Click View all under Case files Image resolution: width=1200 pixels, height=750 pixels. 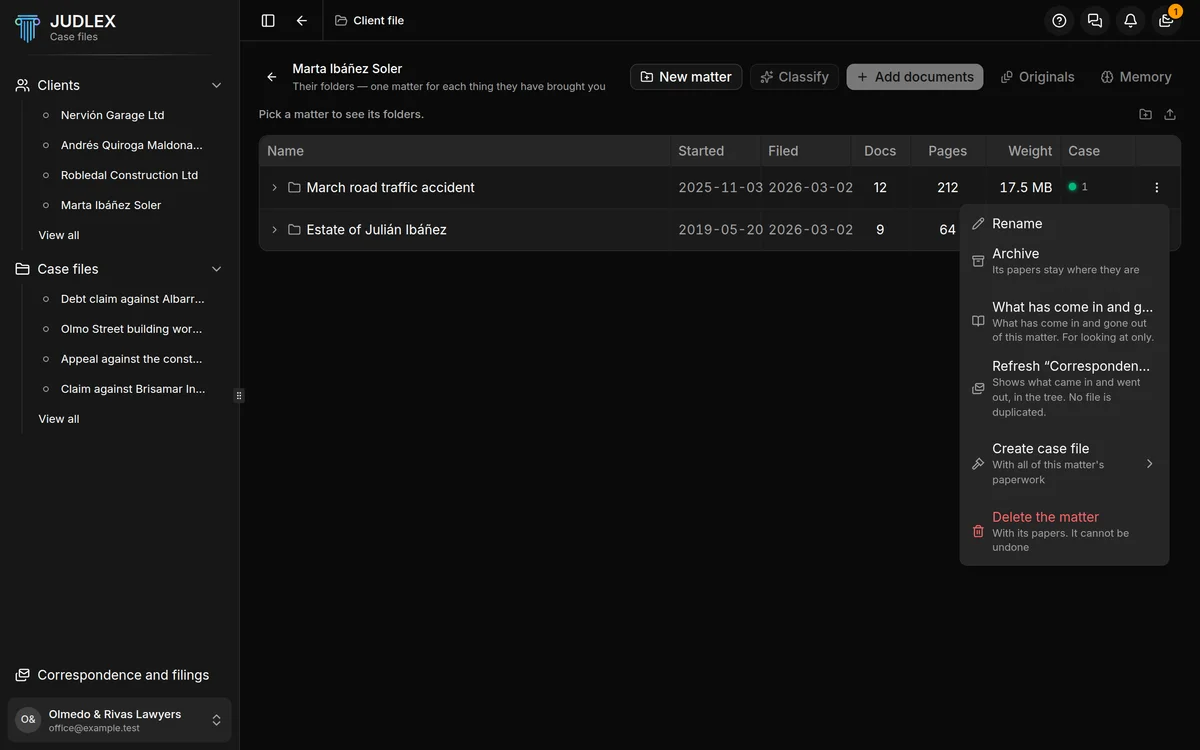[x=59, y=419]
